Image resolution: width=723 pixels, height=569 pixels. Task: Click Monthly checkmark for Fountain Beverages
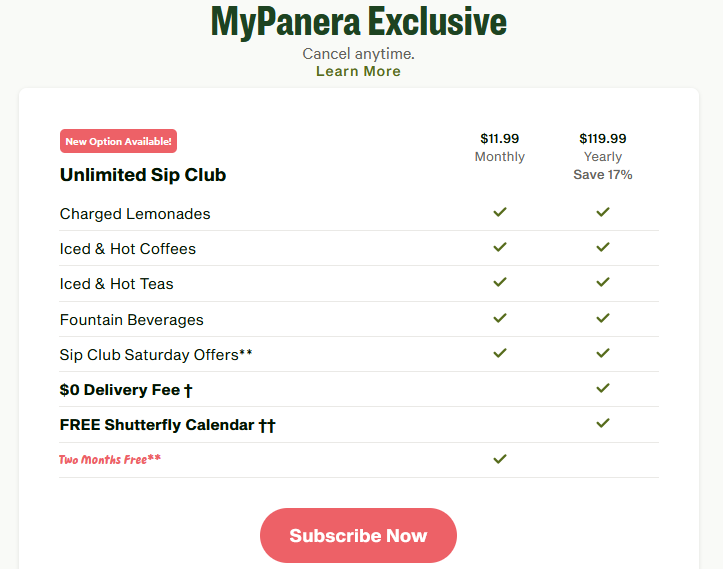pos(500,318)
